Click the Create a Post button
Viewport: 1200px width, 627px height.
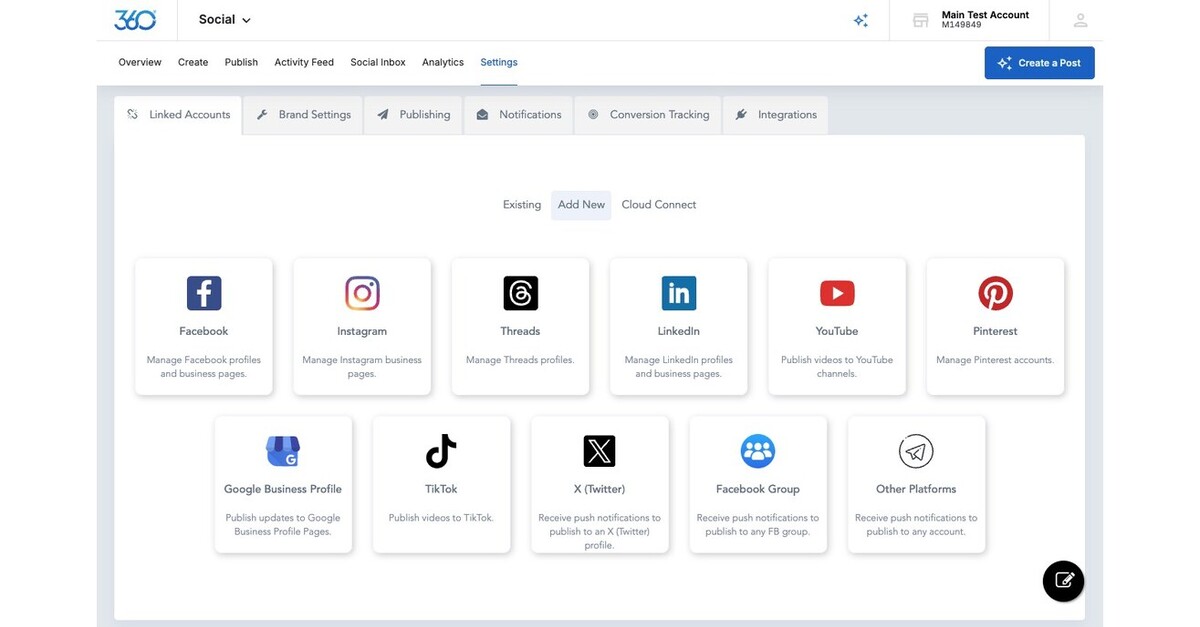coord(1039,63)
